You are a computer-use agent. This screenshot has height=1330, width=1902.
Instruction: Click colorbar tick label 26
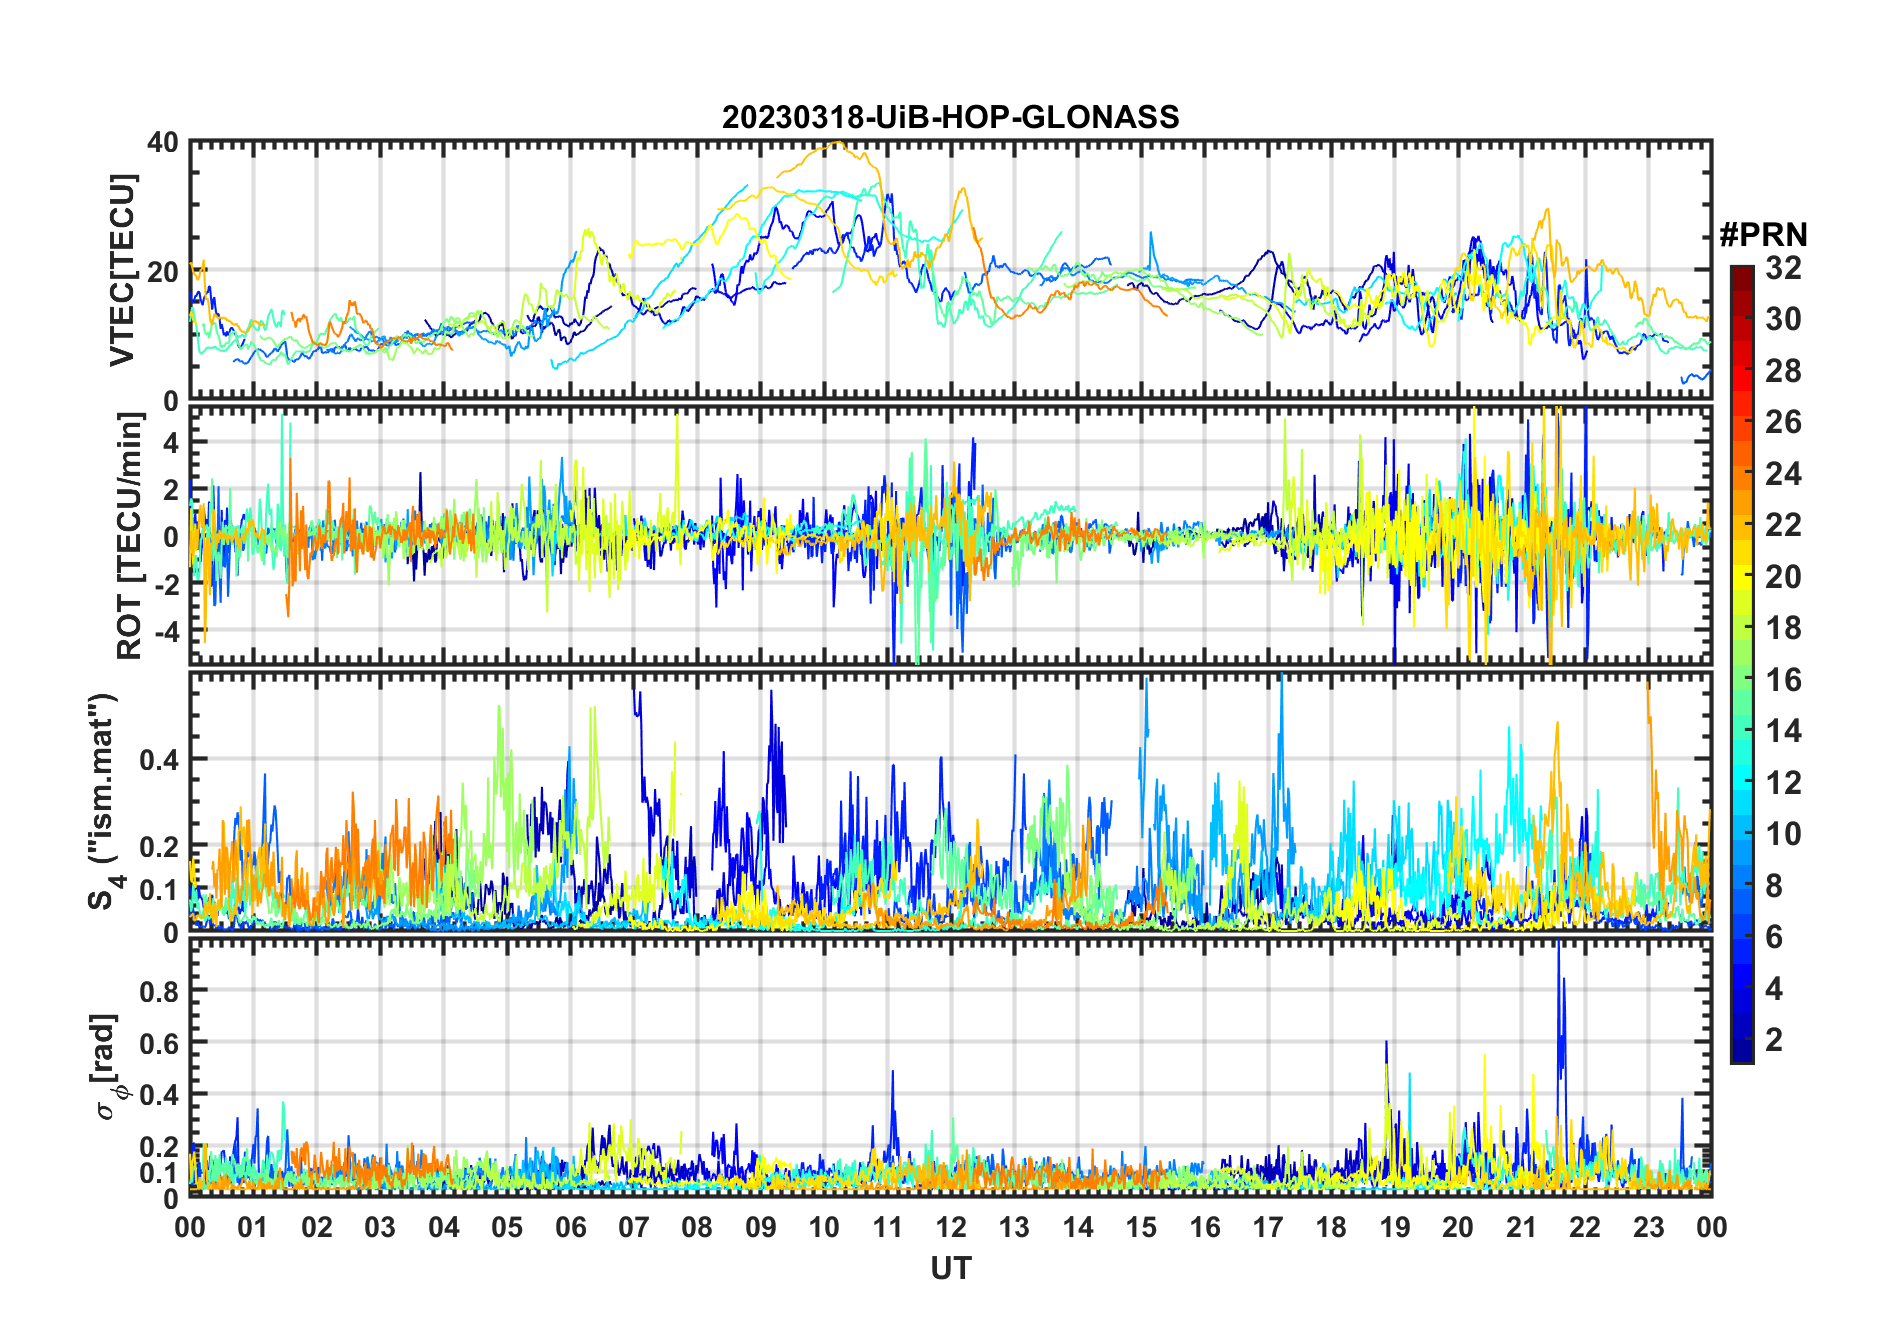click(1783, 422)
